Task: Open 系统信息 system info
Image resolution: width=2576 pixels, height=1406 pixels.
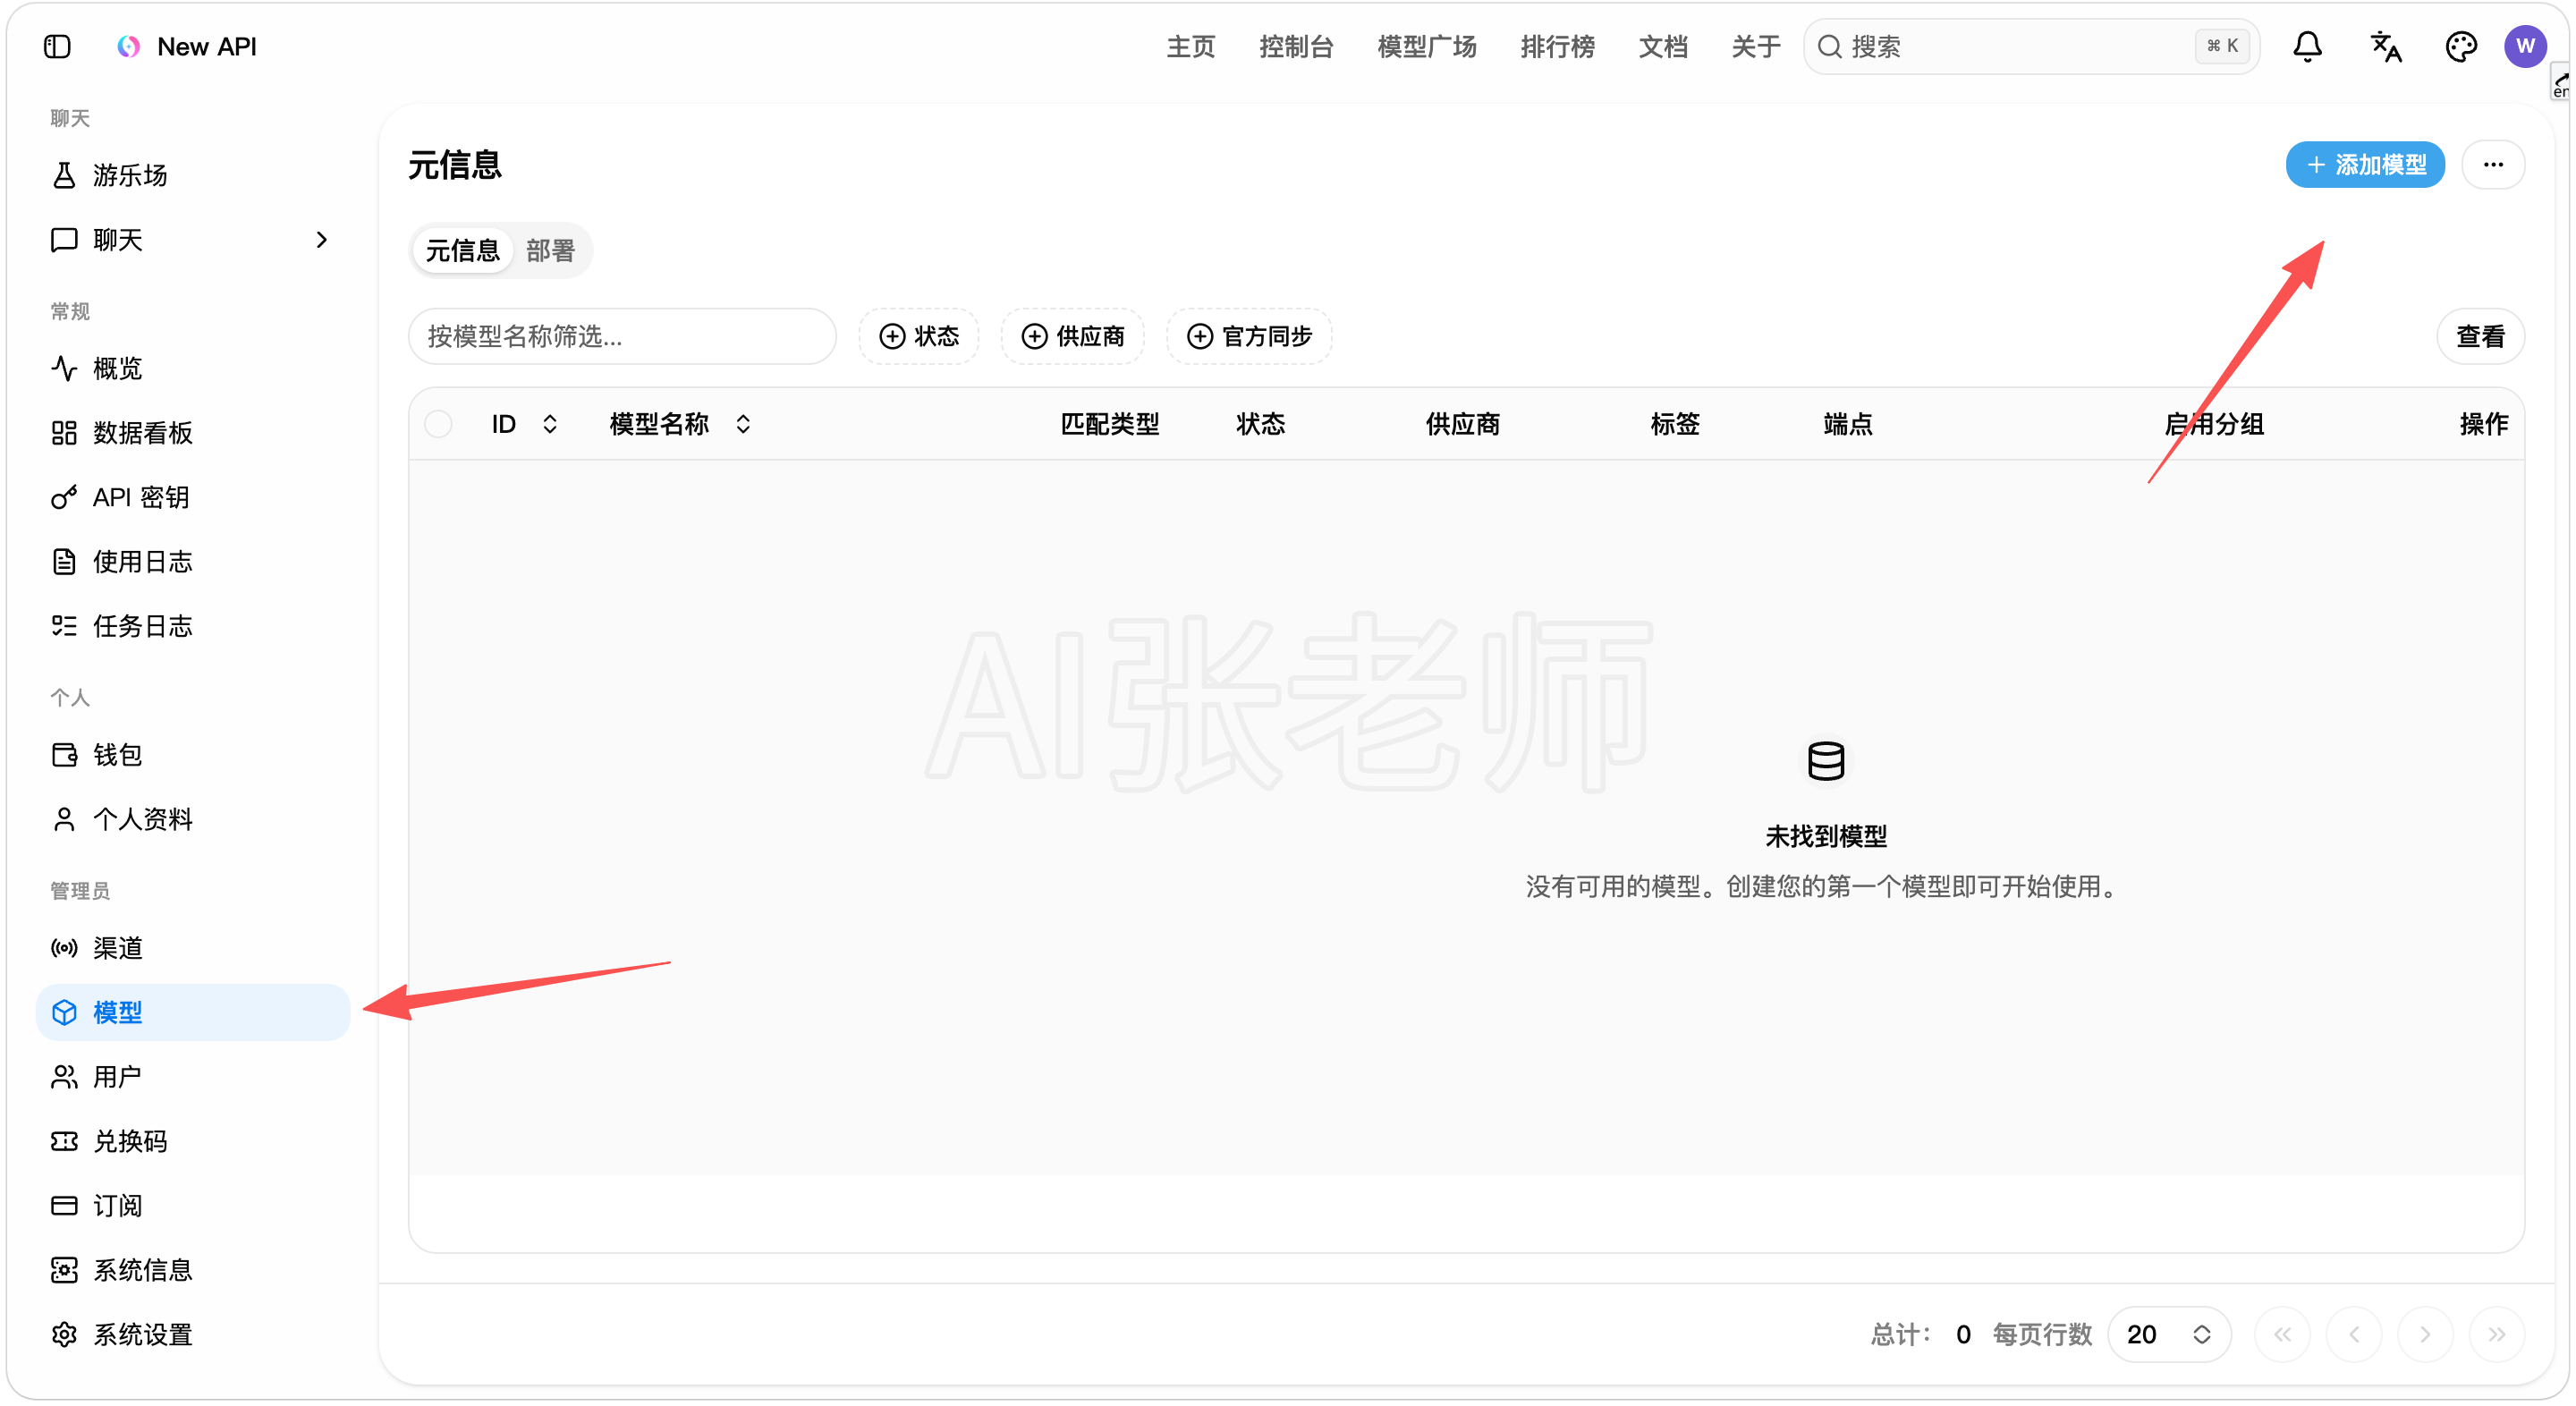Action: [192, 1270]
